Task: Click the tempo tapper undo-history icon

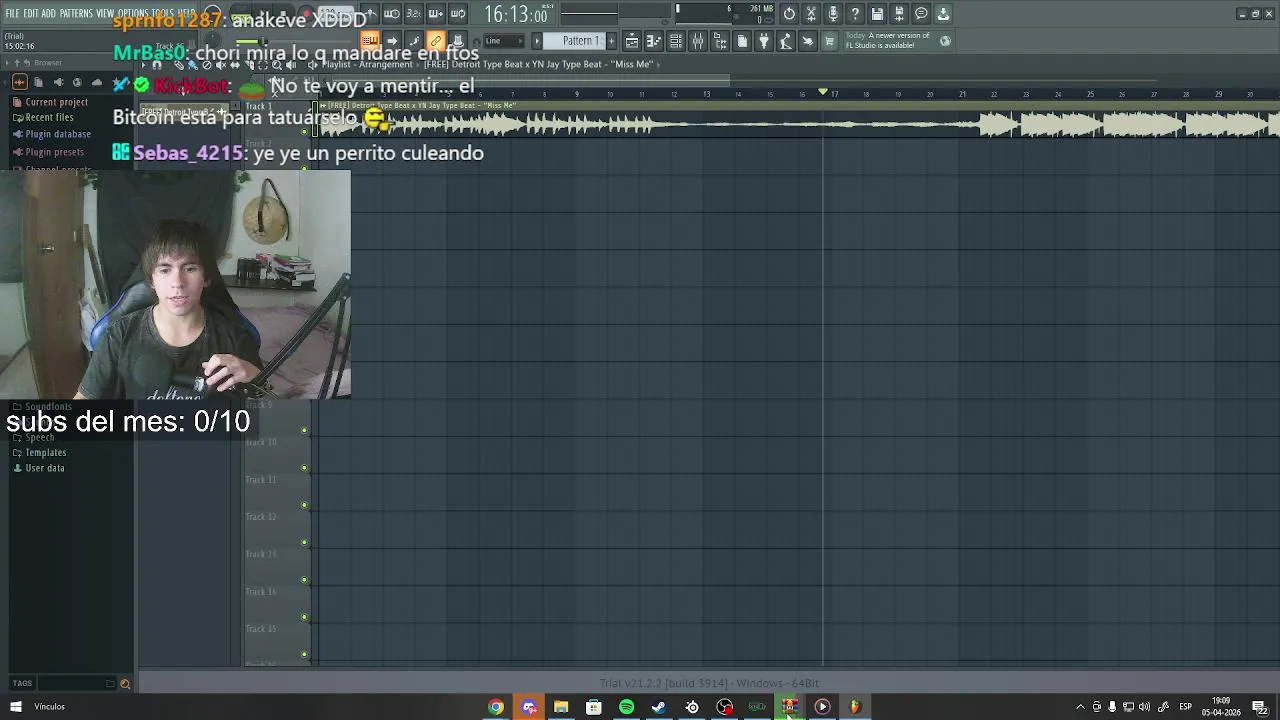Action: 789,14
